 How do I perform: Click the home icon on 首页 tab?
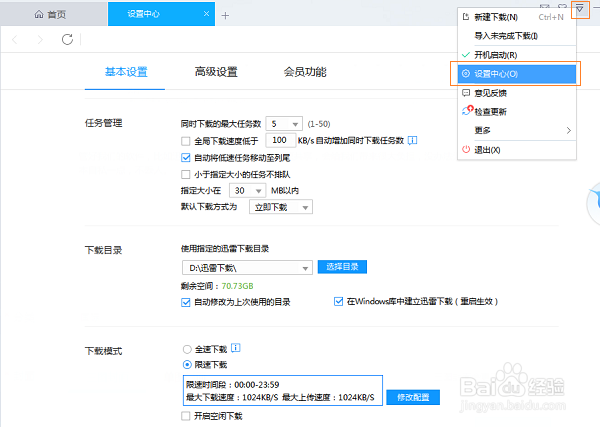click(39, 15)
